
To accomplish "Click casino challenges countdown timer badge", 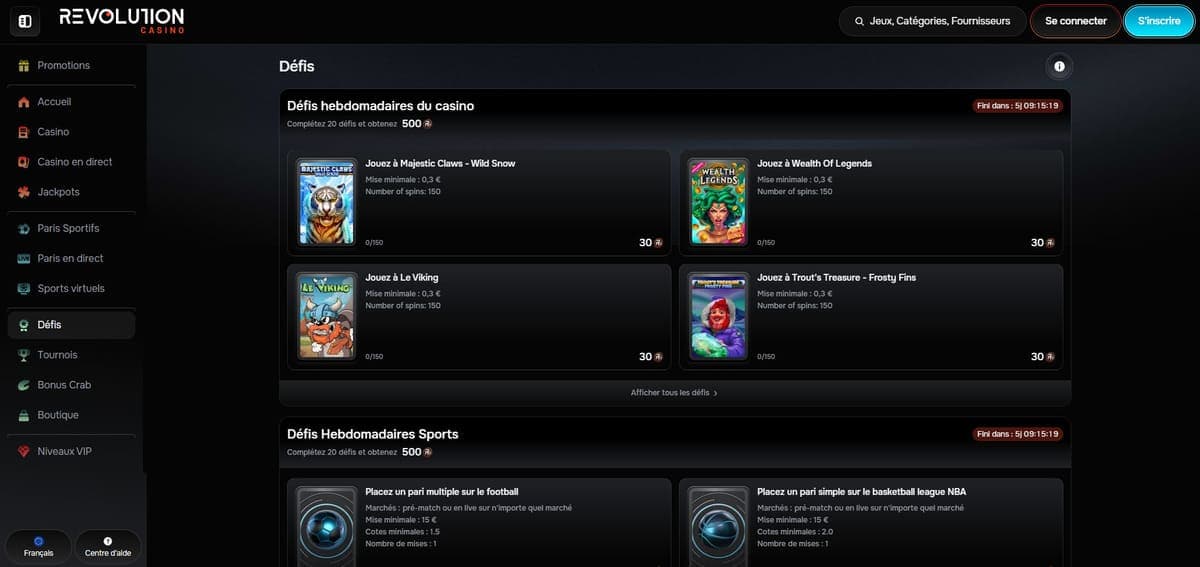I will point(1018,106).
